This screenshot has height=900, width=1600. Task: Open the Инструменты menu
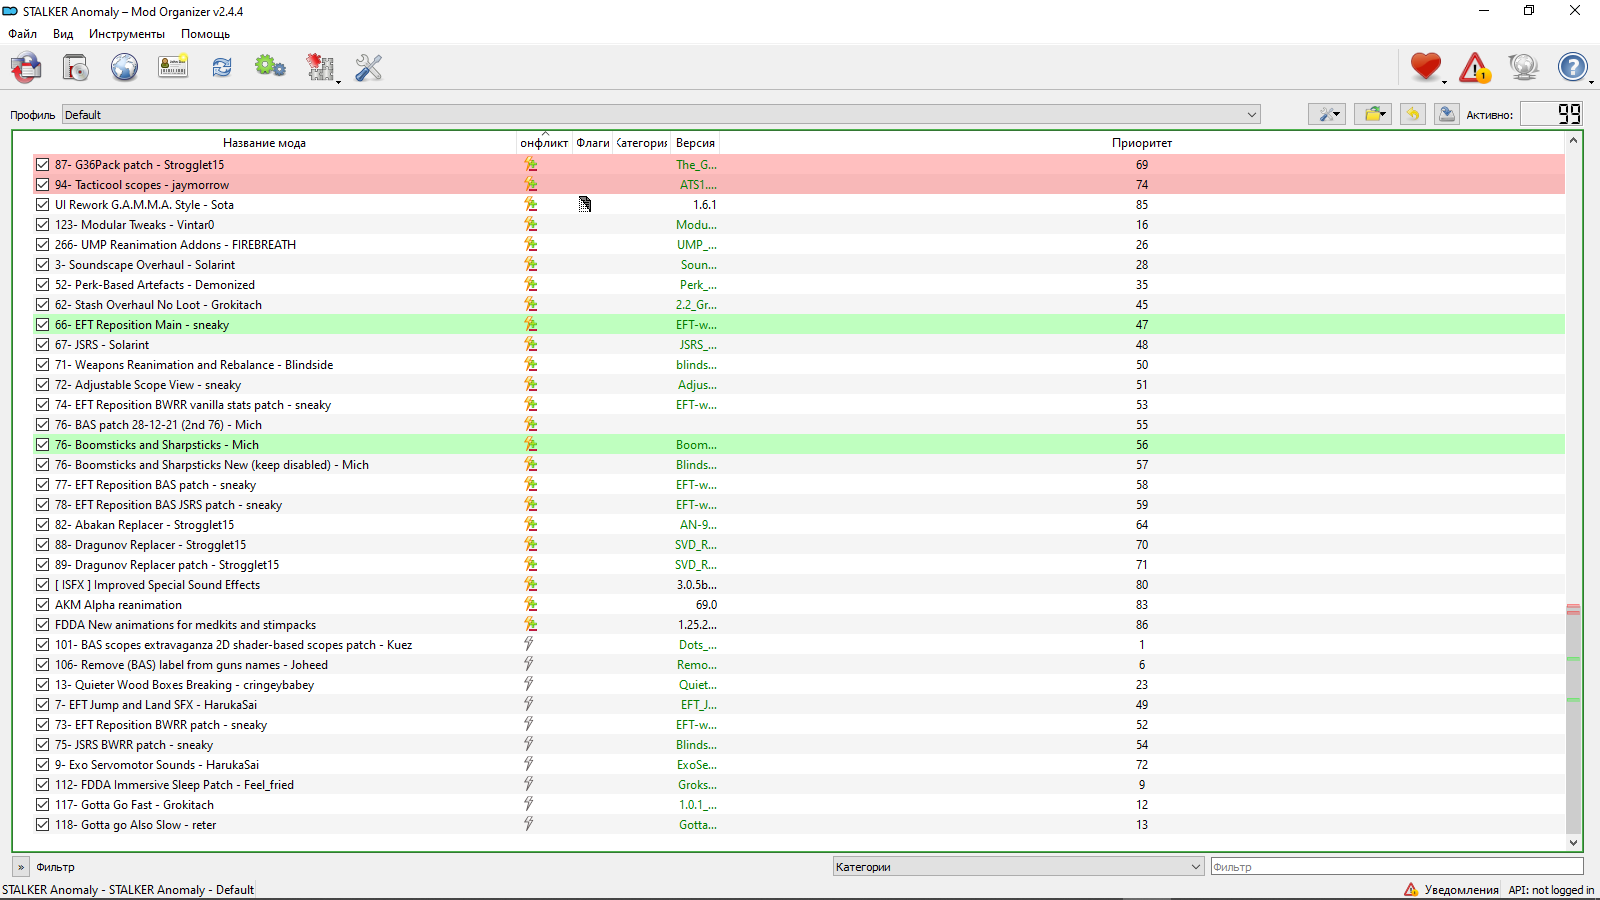click(127, 33)
